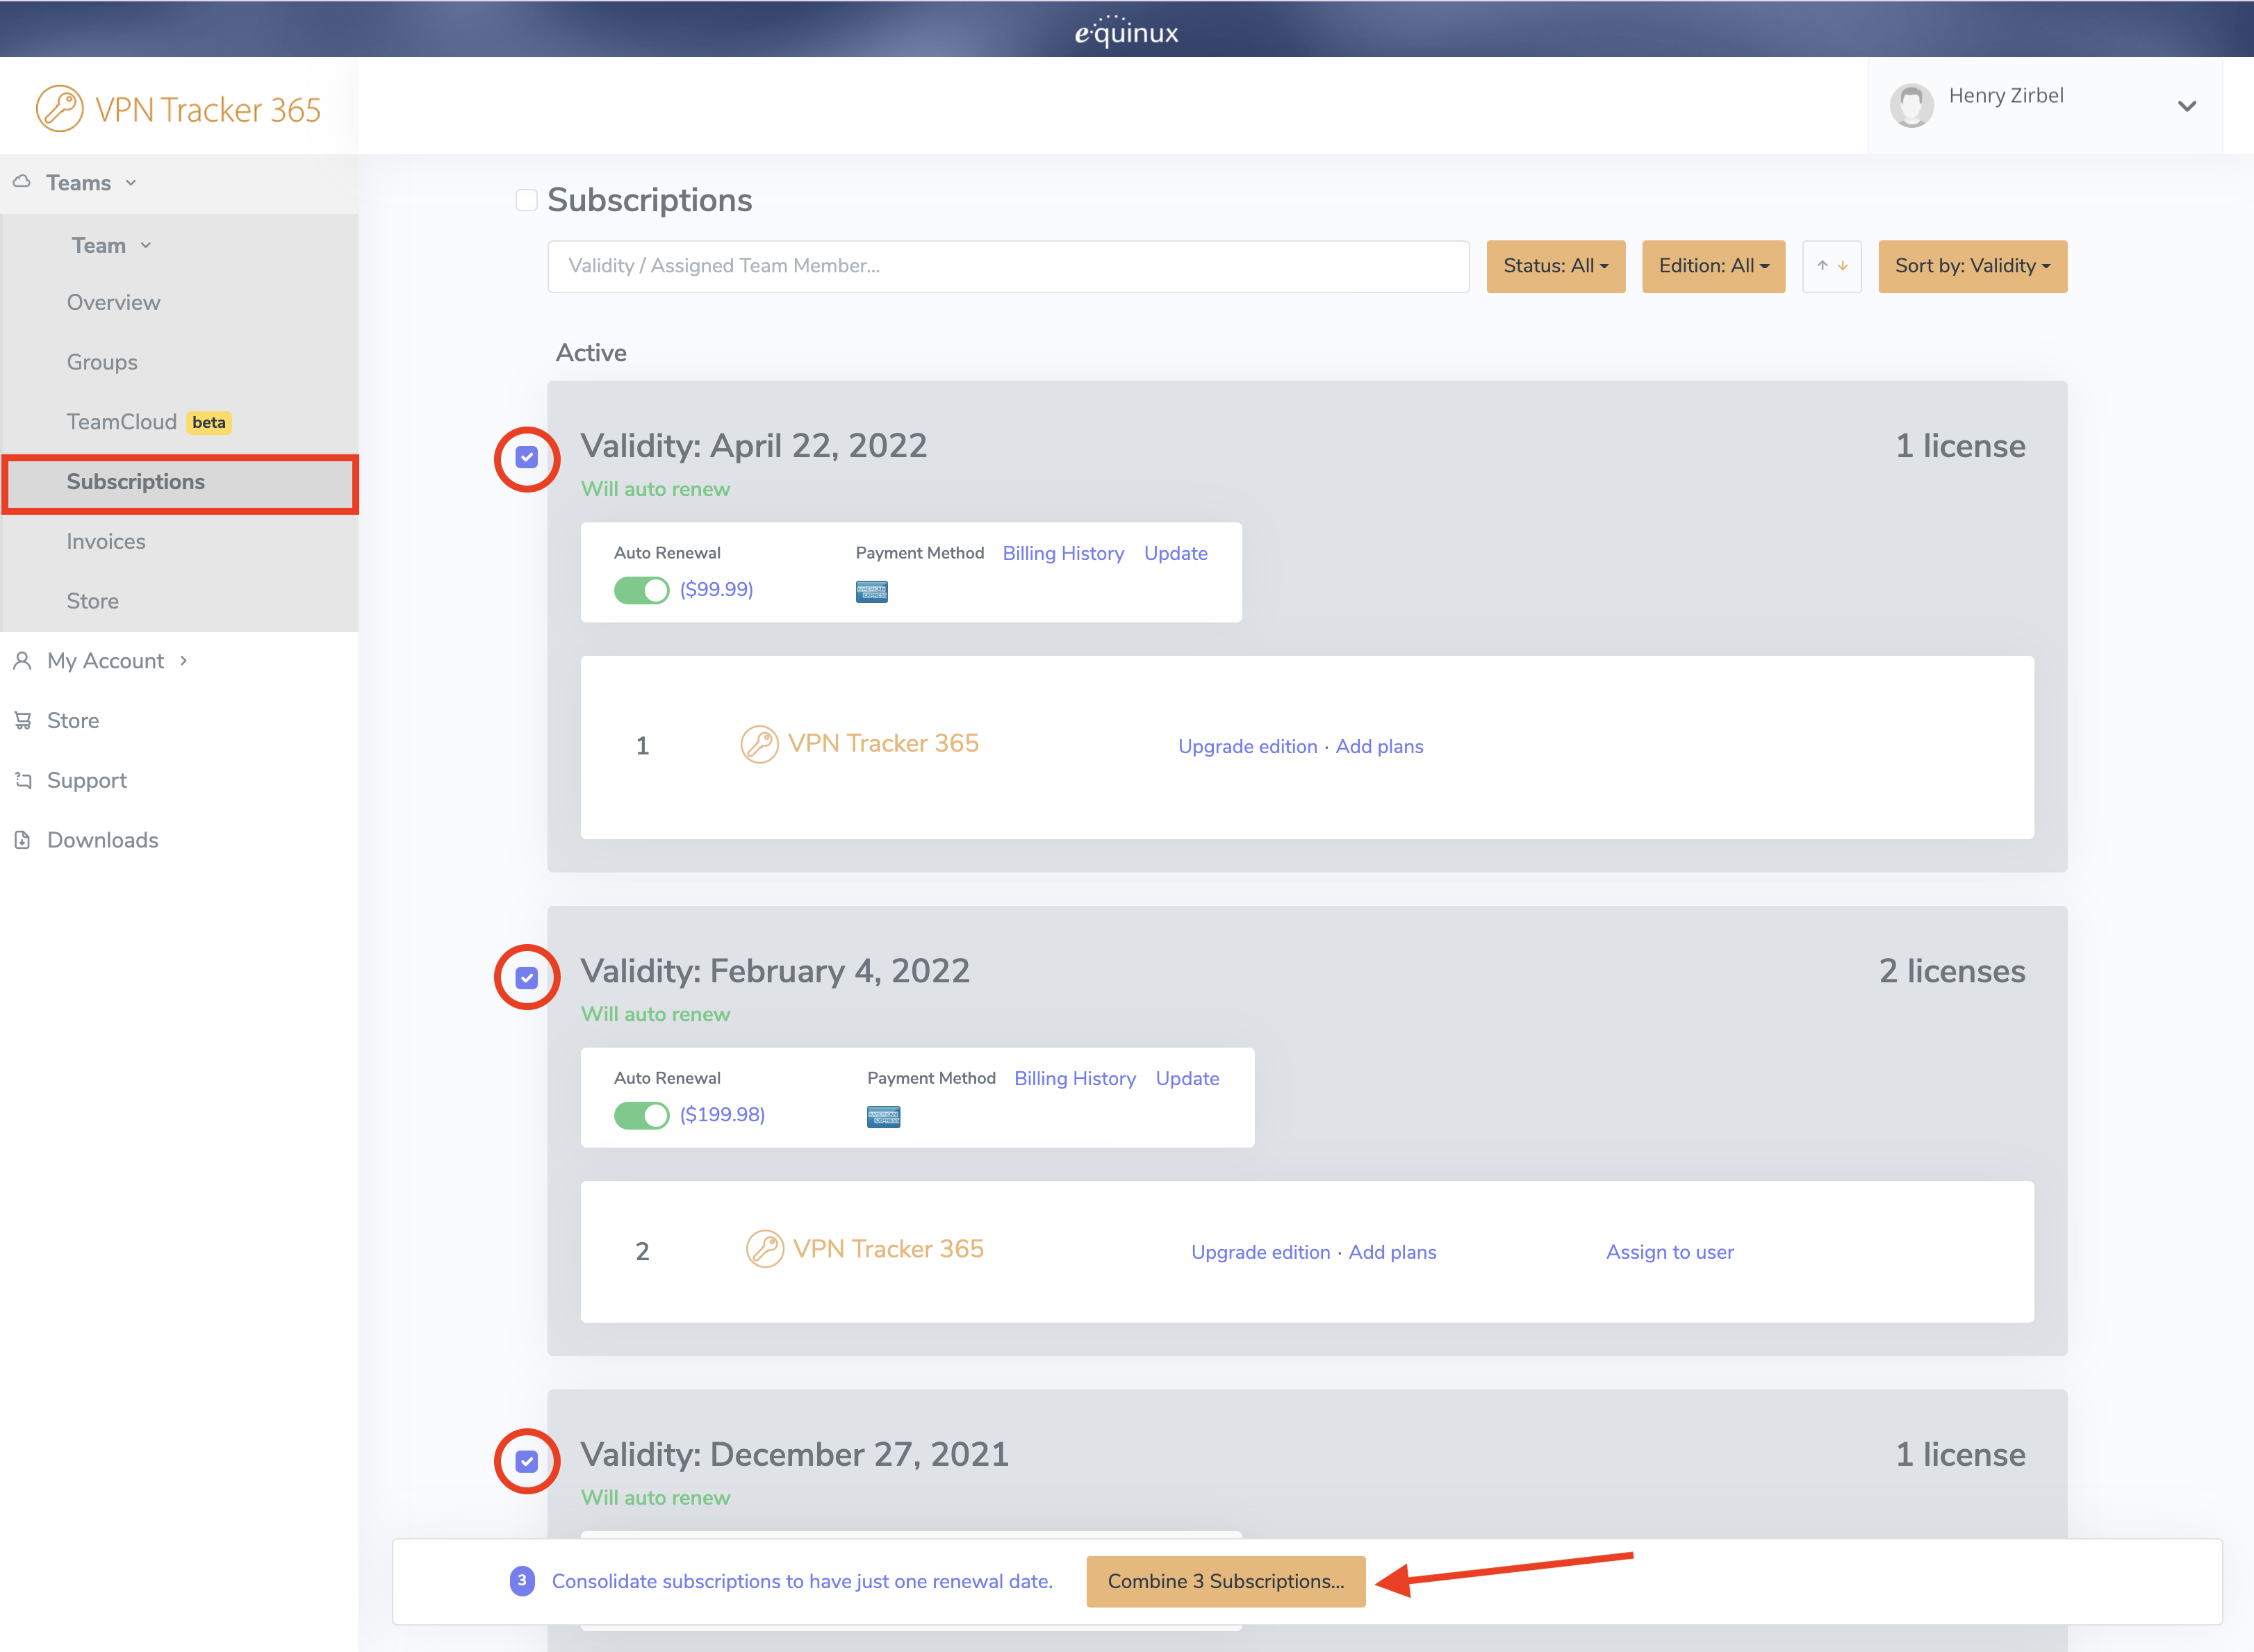Click Henry Zirbel's avatar image

pyautogui.click(x=1911, y=105)
